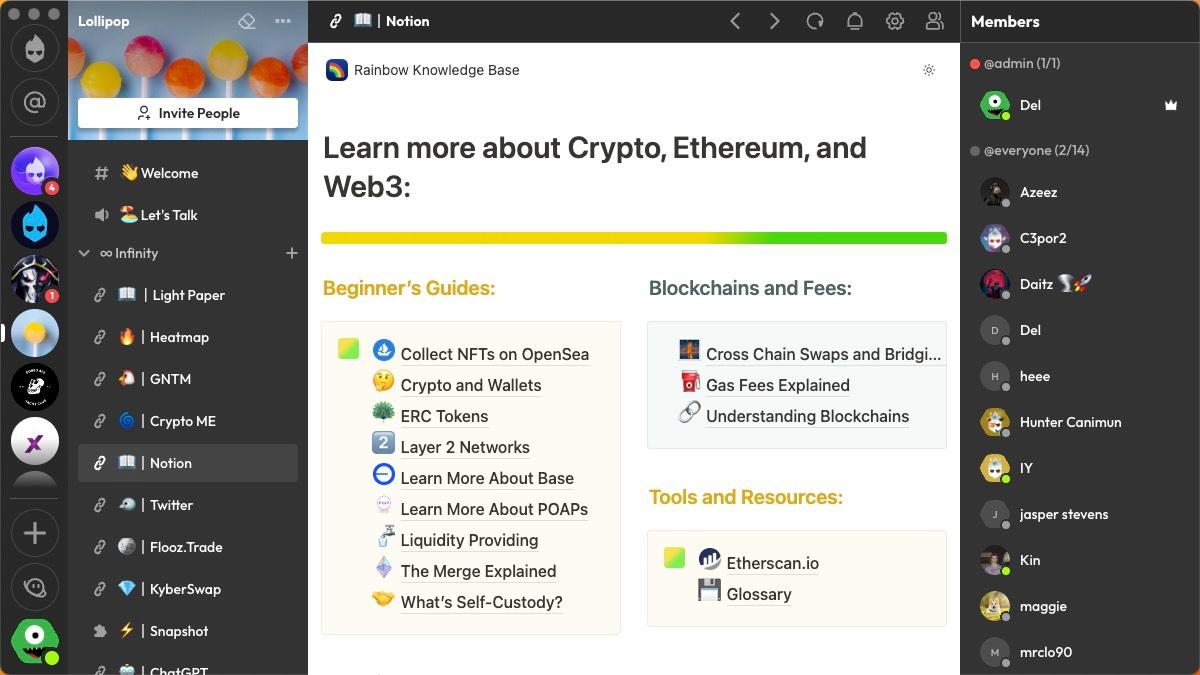Open the @ mentions inbox
Screen dimensions: 1200x675
click(x=35, y=102)
